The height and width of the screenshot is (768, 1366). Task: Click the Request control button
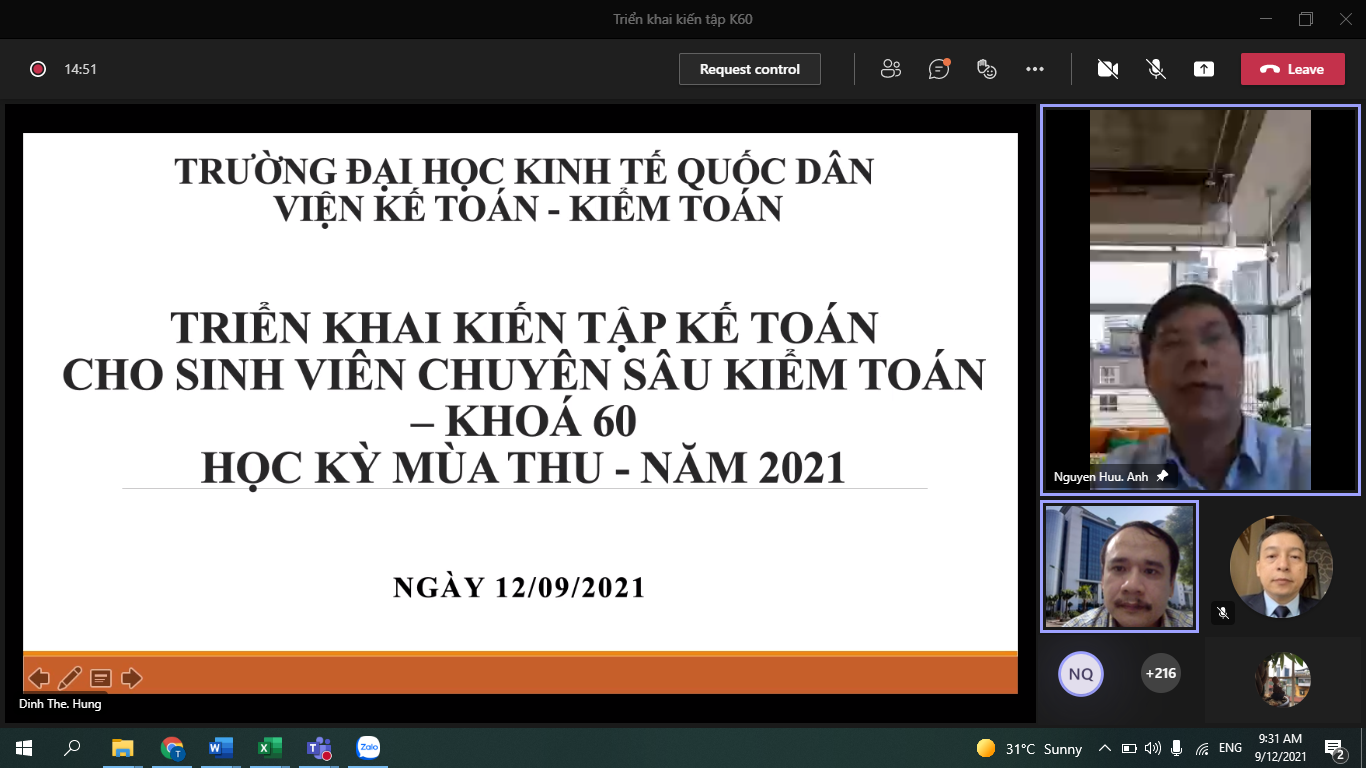coord(750,69)
